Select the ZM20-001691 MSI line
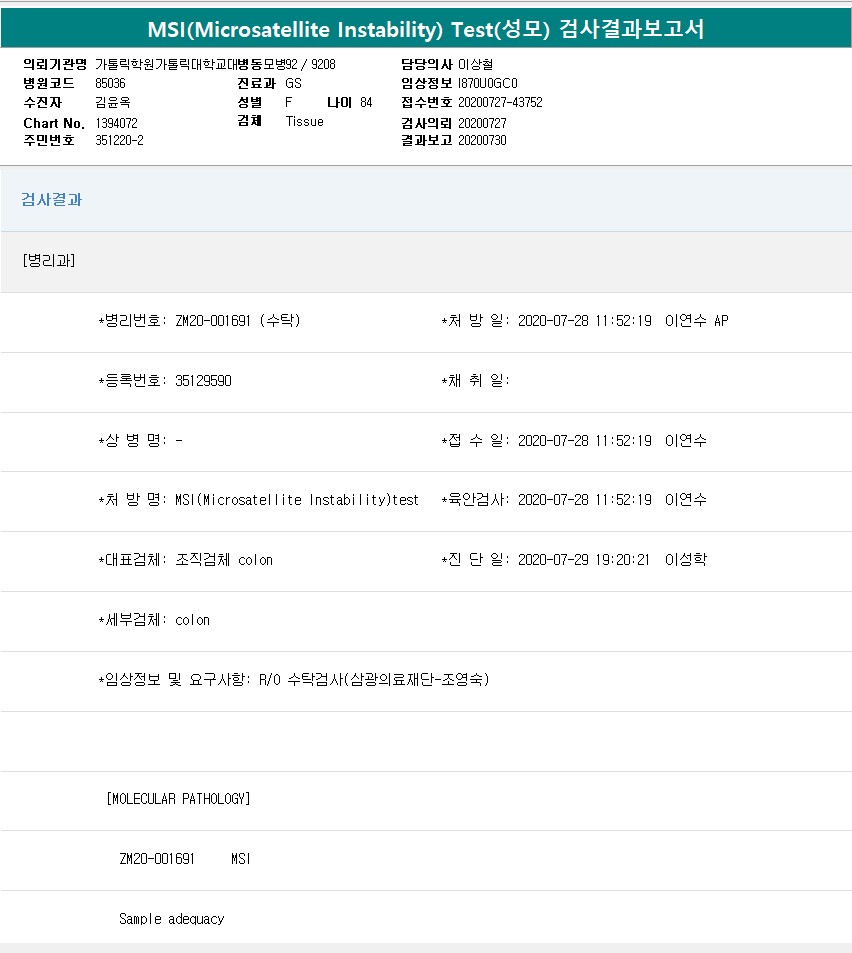This screenshot has height=953, width=852. 185,859
